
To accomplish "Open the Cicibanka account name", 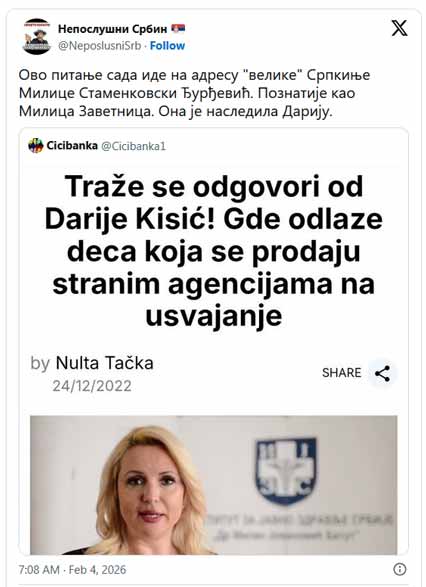I will click(x=72, y=146).
